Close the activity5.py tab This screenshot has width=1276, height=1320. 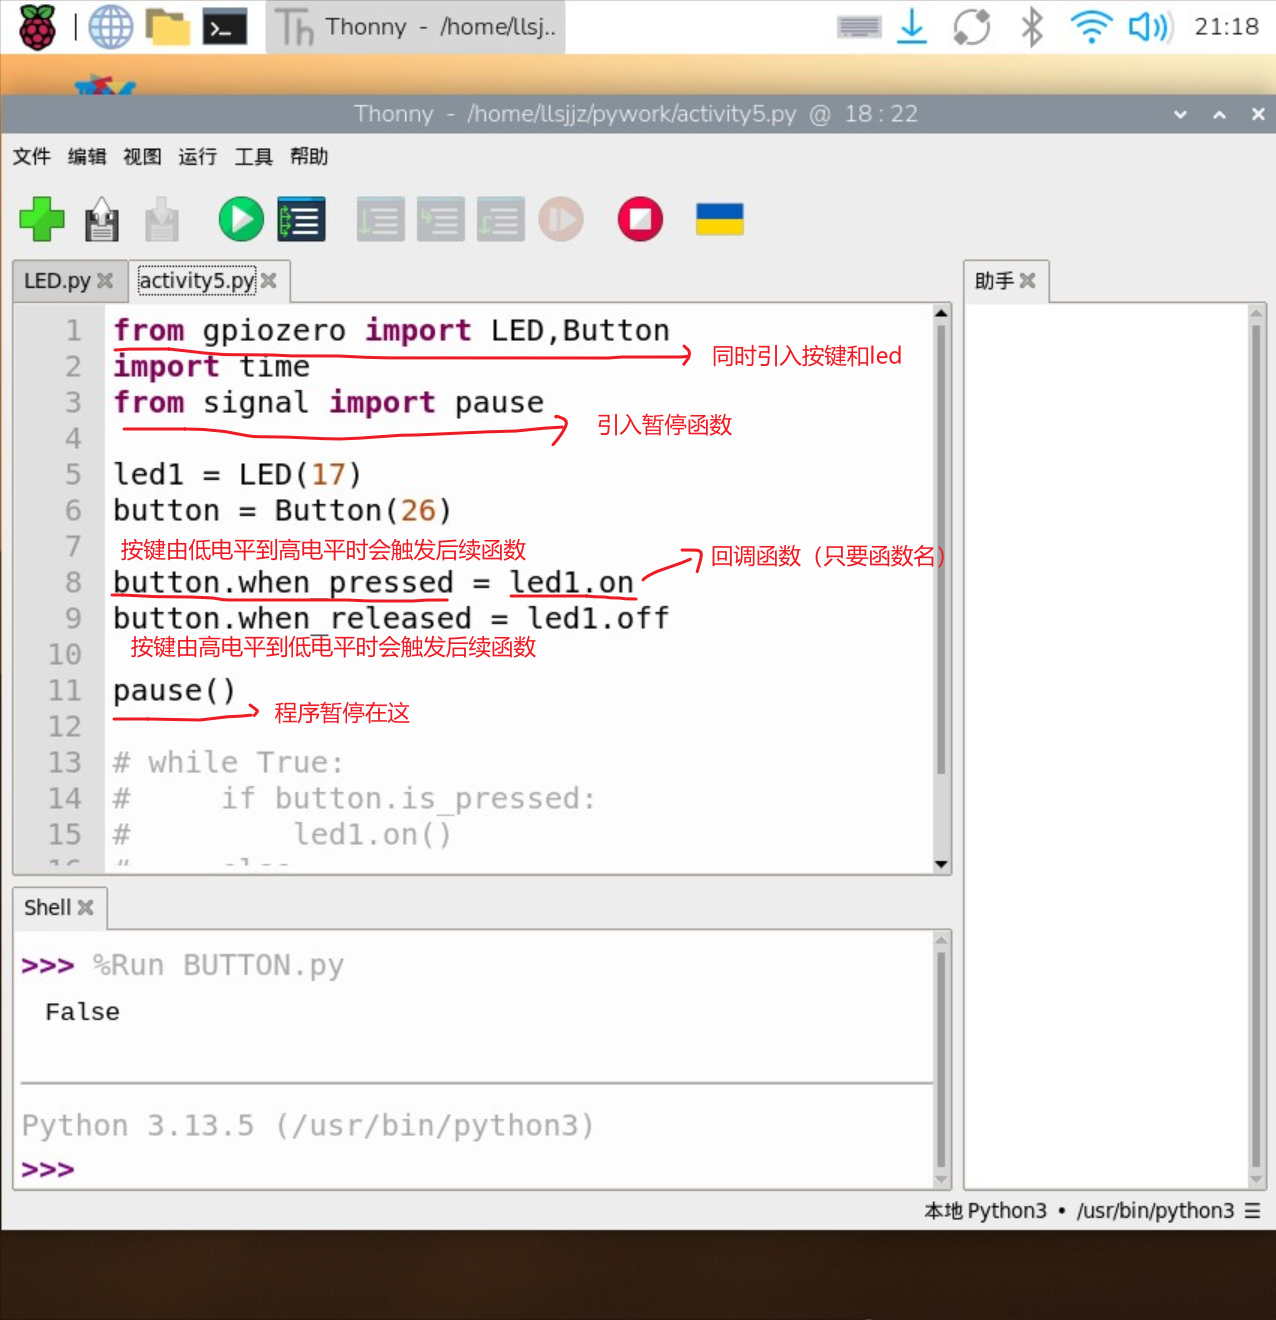click(269, 281)
